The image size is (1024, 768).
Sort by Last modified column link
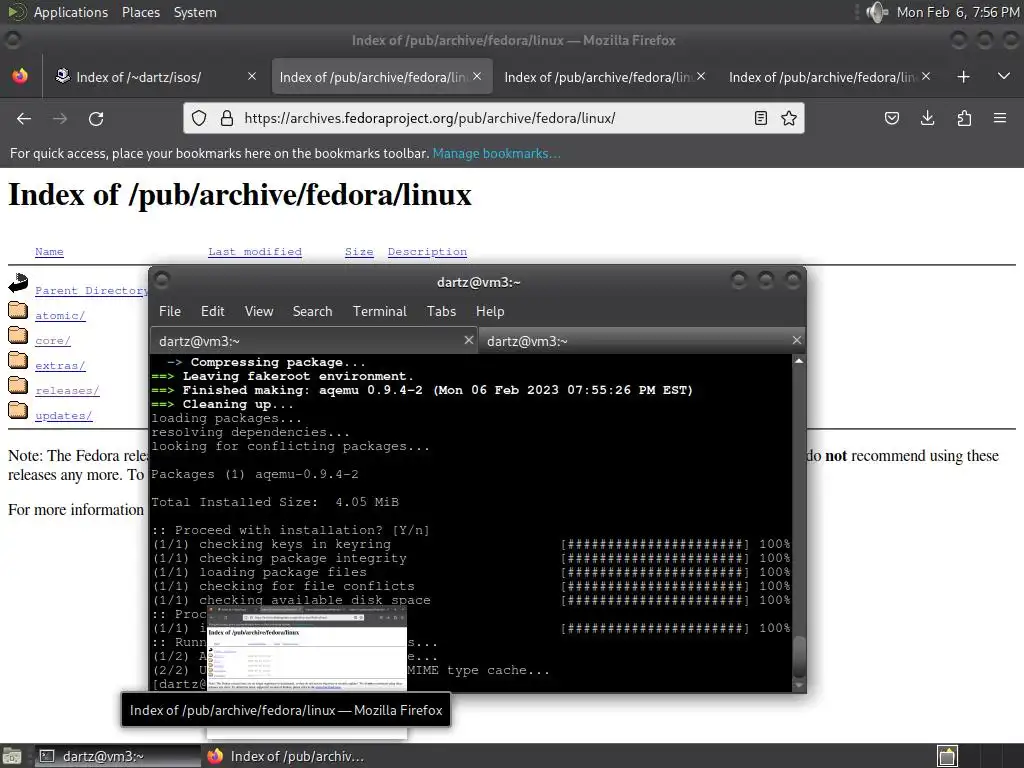[x=255, y=251]
